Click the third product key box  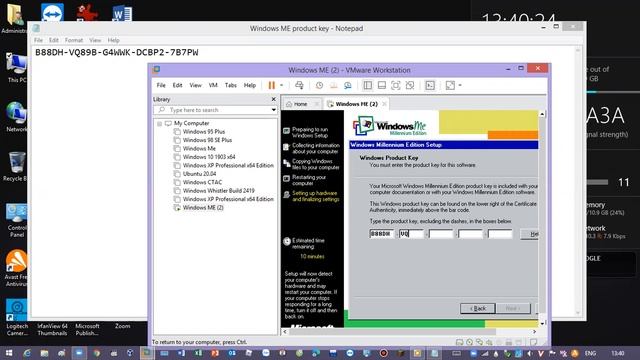click(x=441, y=234)
